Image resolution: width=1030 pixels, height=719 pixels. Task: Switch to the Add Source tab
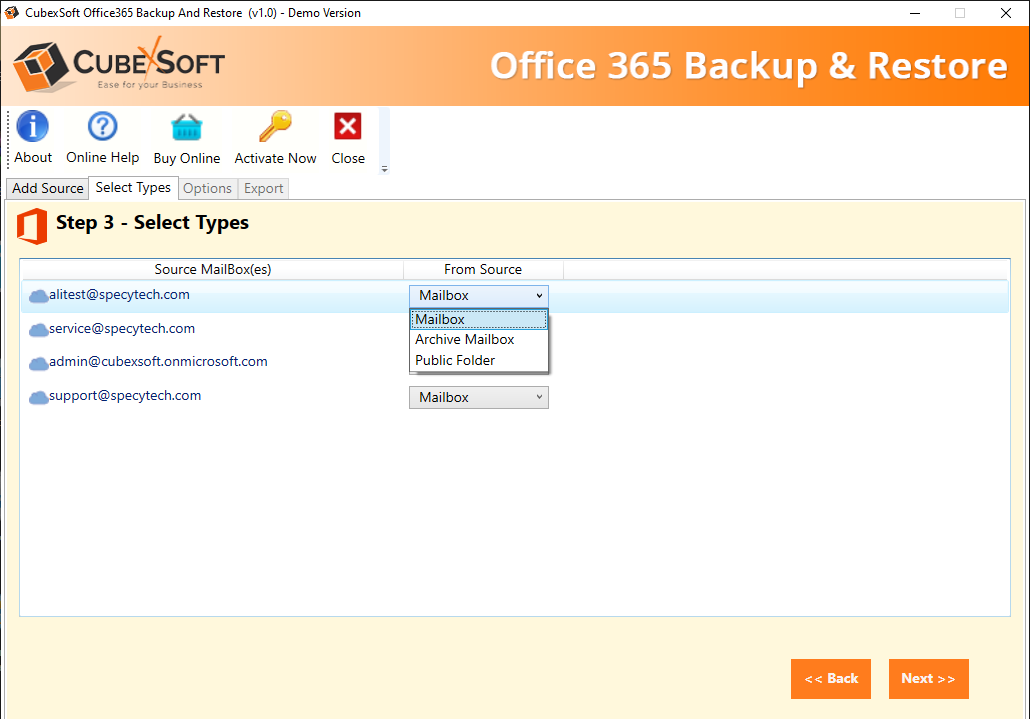[x=48, y=188]
